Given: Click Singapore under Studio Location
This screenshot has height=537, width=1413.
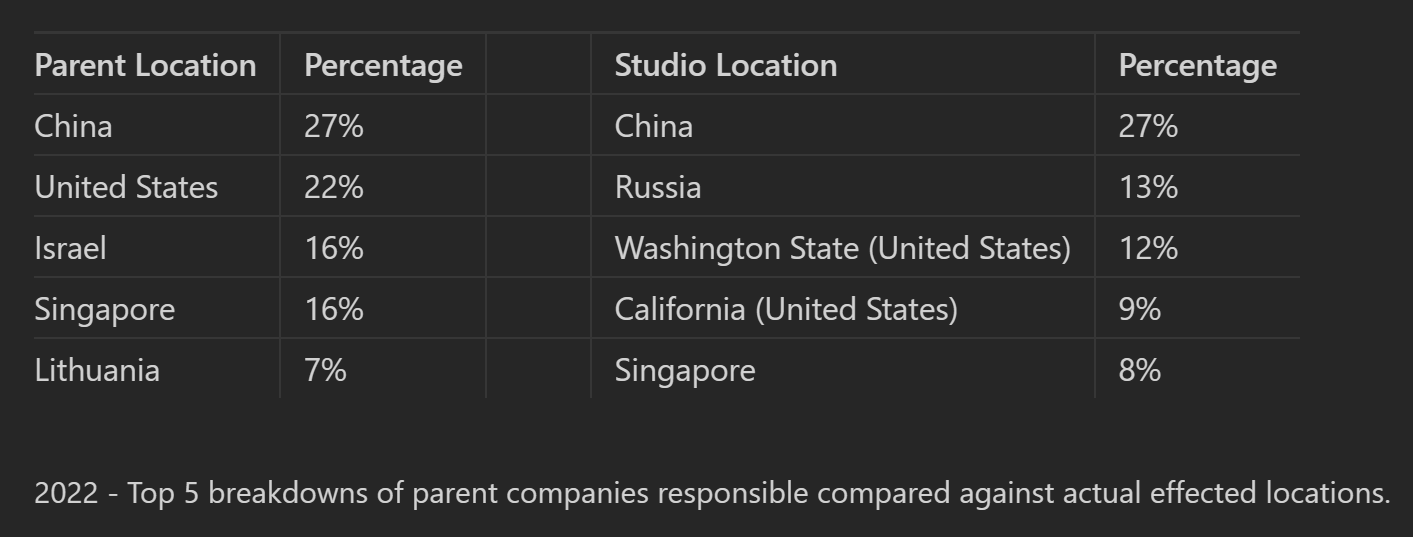Looking at the screenshot, I should 685,371.
